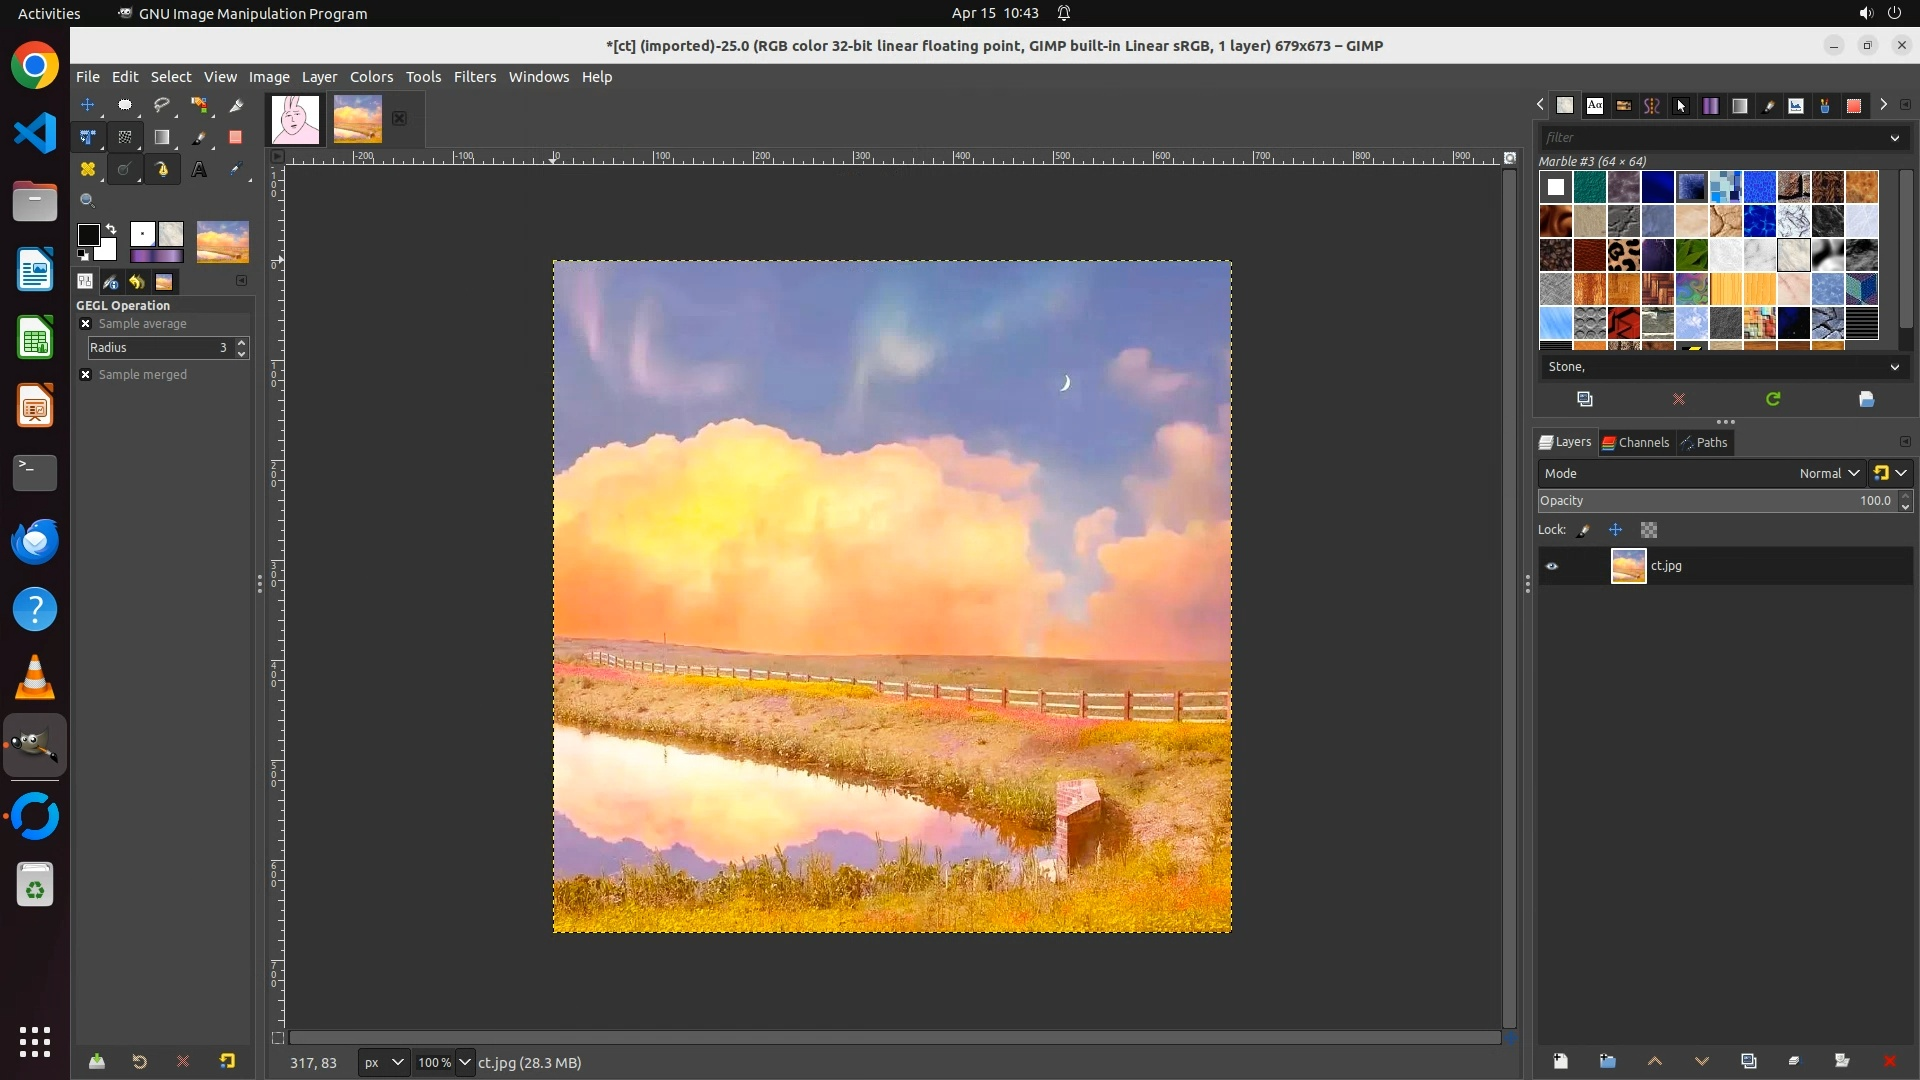The height and width of the screenshot is (1080, 1920).
Task: Select the Move tool
Action: click(88, 105)
